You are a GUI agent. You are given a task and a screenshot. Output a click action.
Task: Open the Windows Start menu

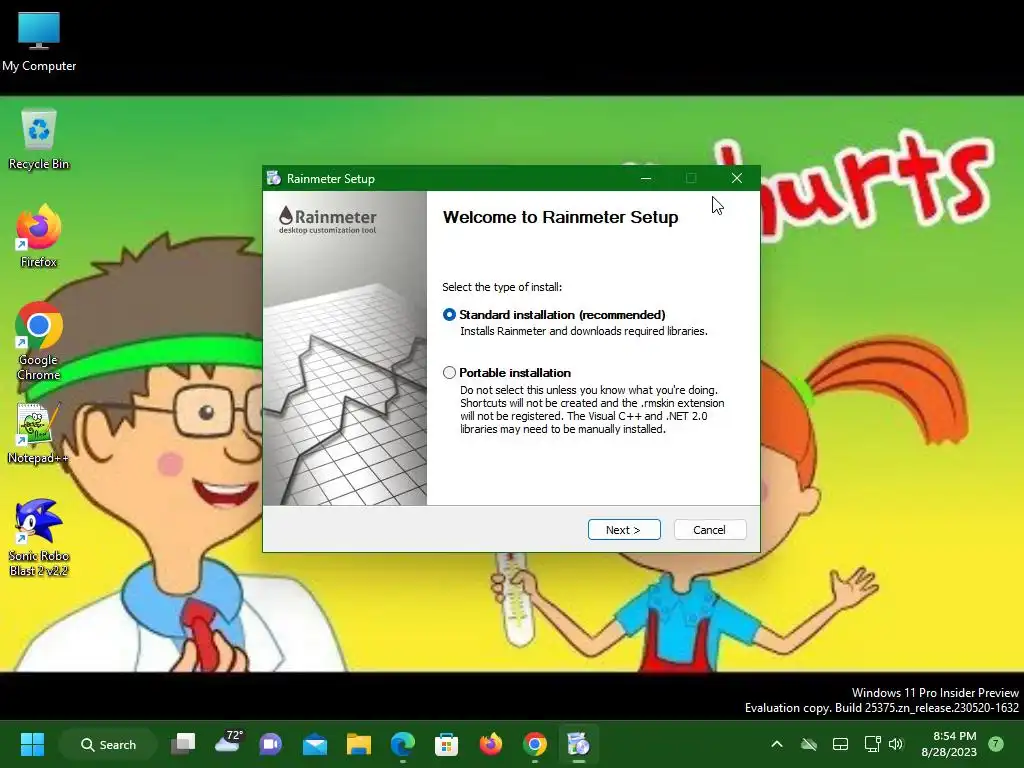click(32, 744)
